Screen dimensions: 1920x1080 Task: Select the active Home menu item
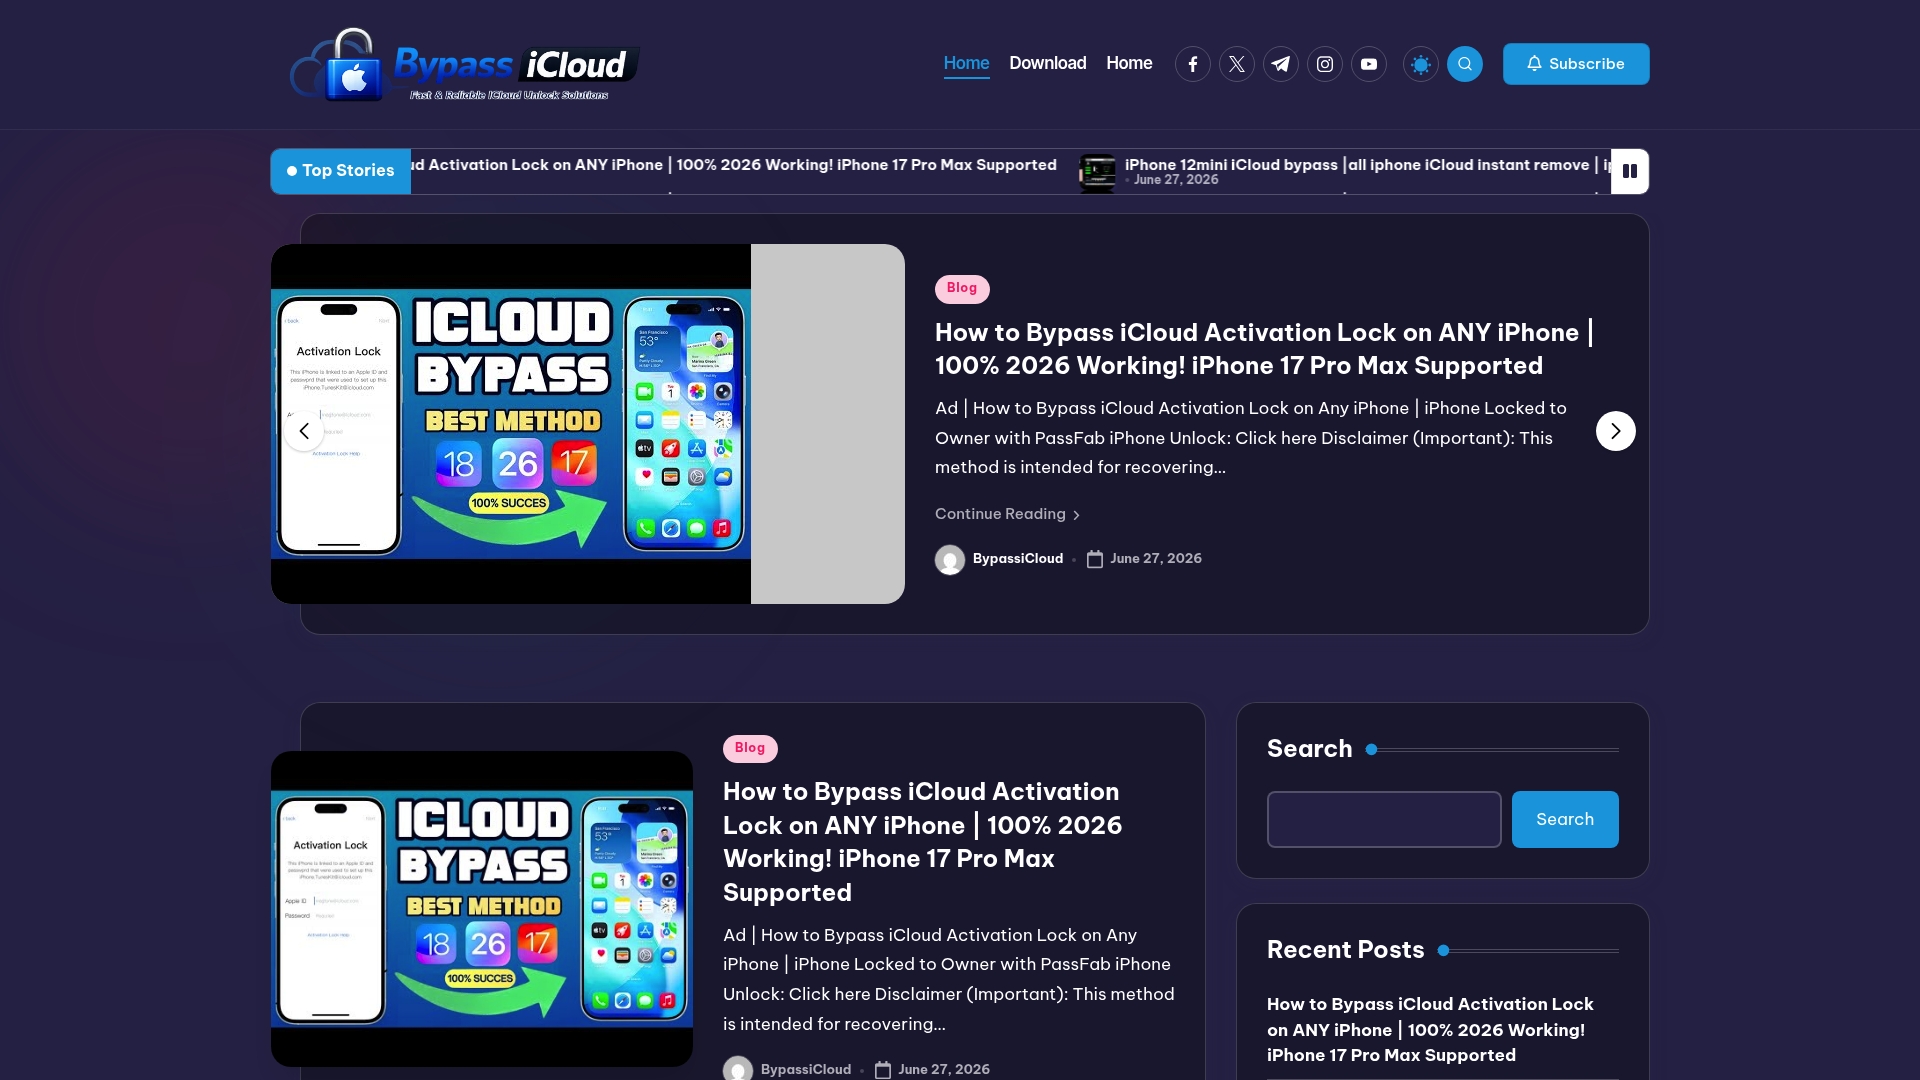pyautogui.click(x=966, y=63)
